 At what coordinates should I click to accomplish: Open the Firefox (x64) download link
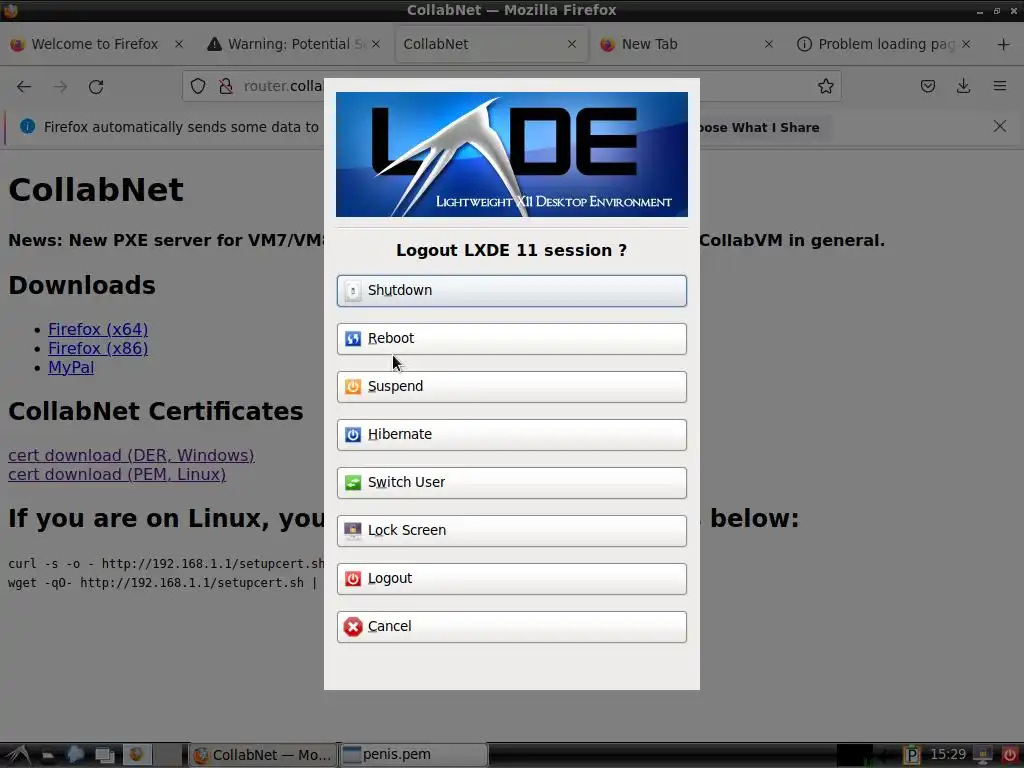click(x=98, y=329)
